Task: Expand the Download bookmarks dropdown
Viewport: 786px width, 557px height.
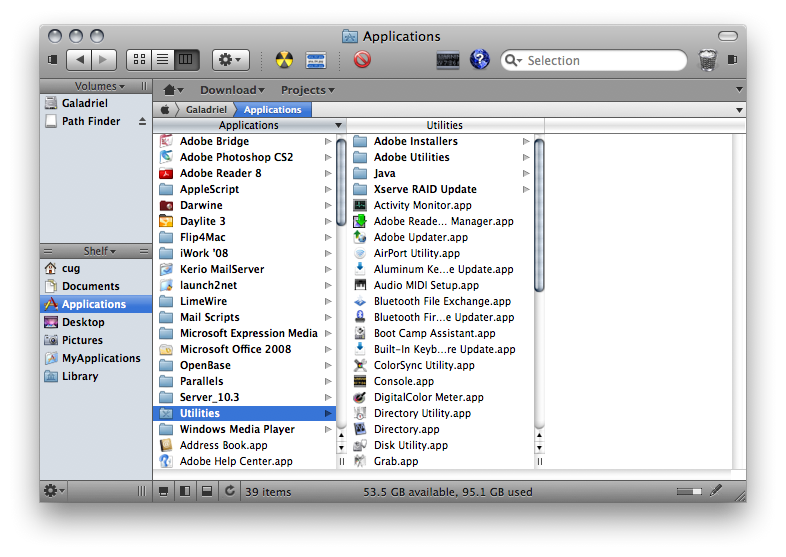Action: 232,90
